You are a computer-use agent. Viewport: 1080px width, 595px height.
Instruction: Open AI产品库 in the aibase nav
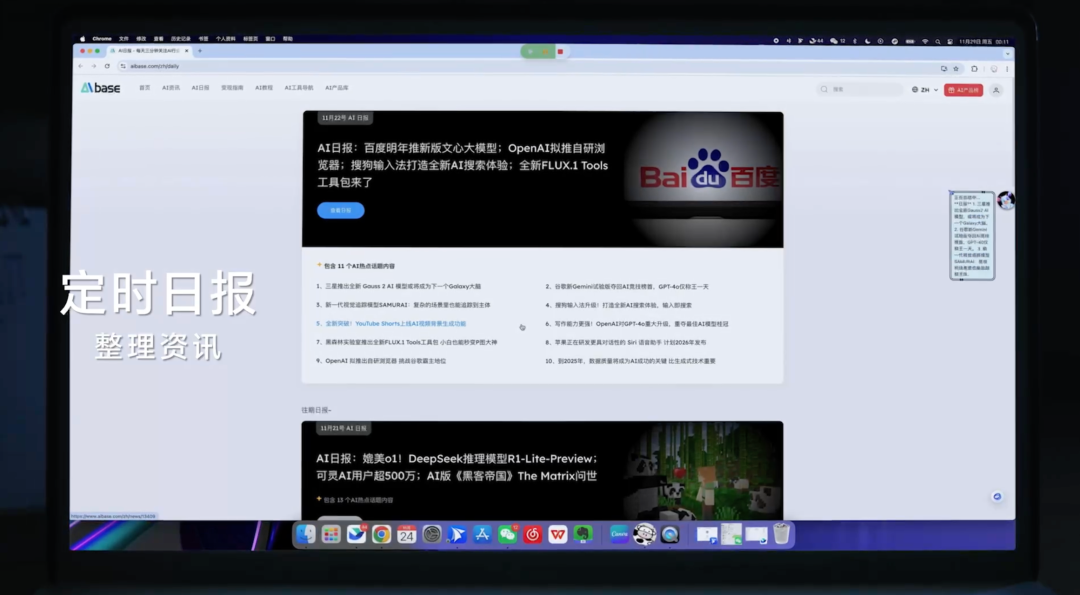click(337, 88)
